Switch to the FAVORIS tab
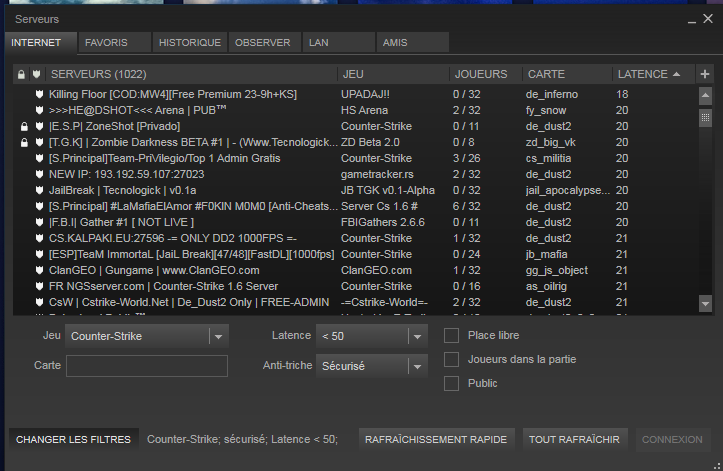 (x=115, y=42)
